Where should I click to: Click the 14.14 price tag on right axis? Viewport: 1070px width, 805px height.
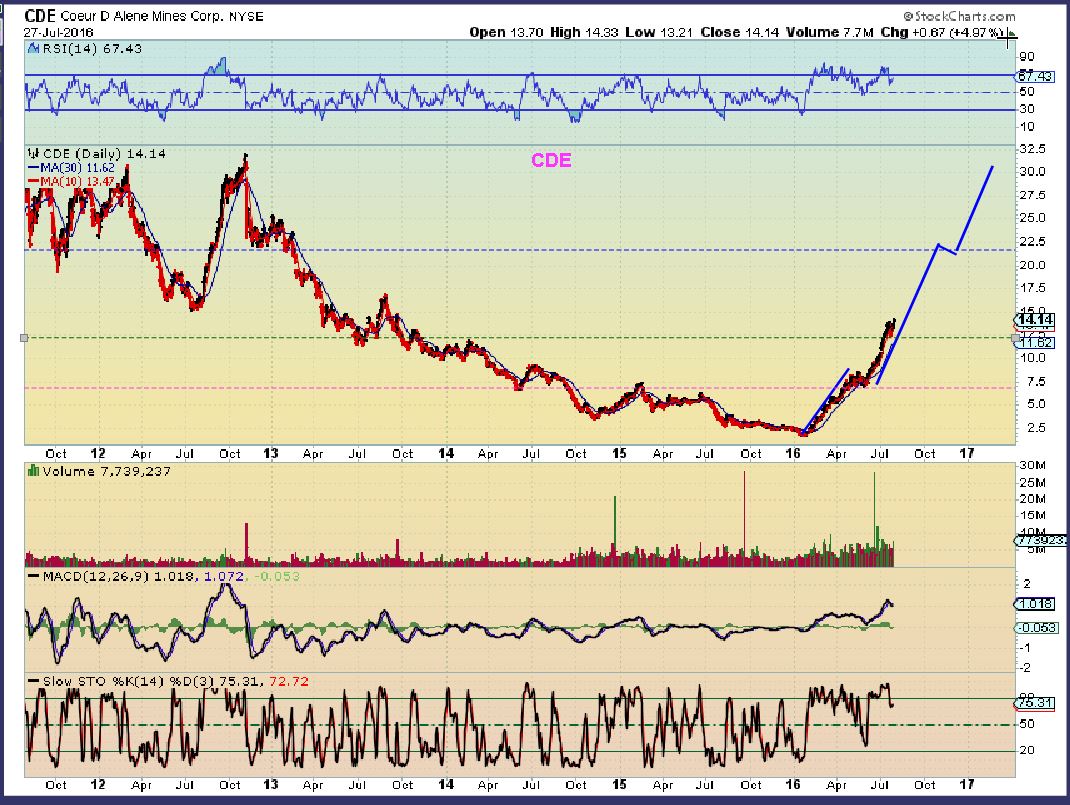pos(1035,319)
